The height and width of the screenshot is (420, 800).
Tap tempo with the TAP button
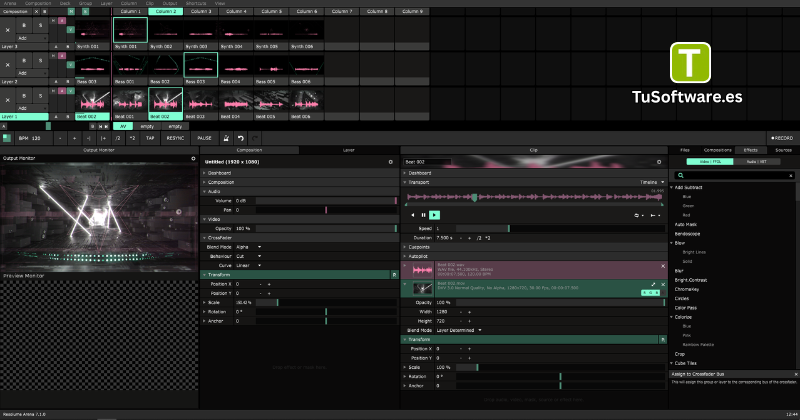tap(150, 138)
